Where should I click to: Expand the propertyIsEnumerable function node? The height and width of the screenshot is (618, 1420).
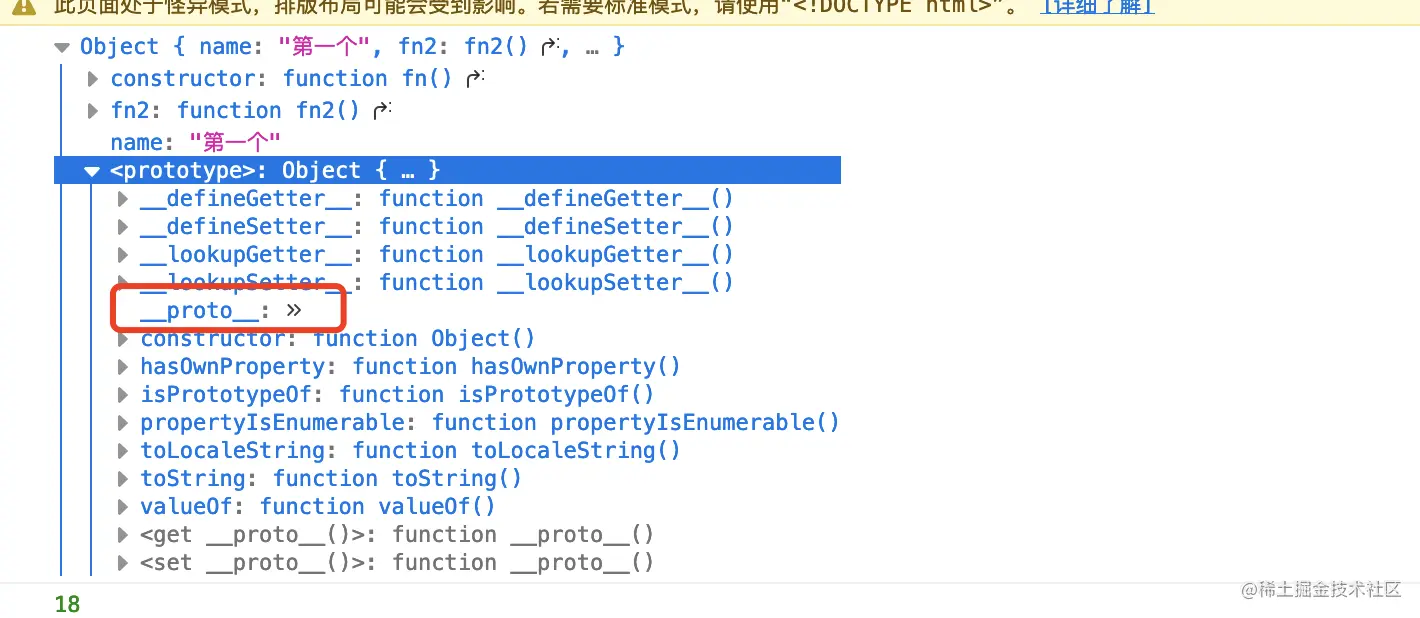coord(123,422)
